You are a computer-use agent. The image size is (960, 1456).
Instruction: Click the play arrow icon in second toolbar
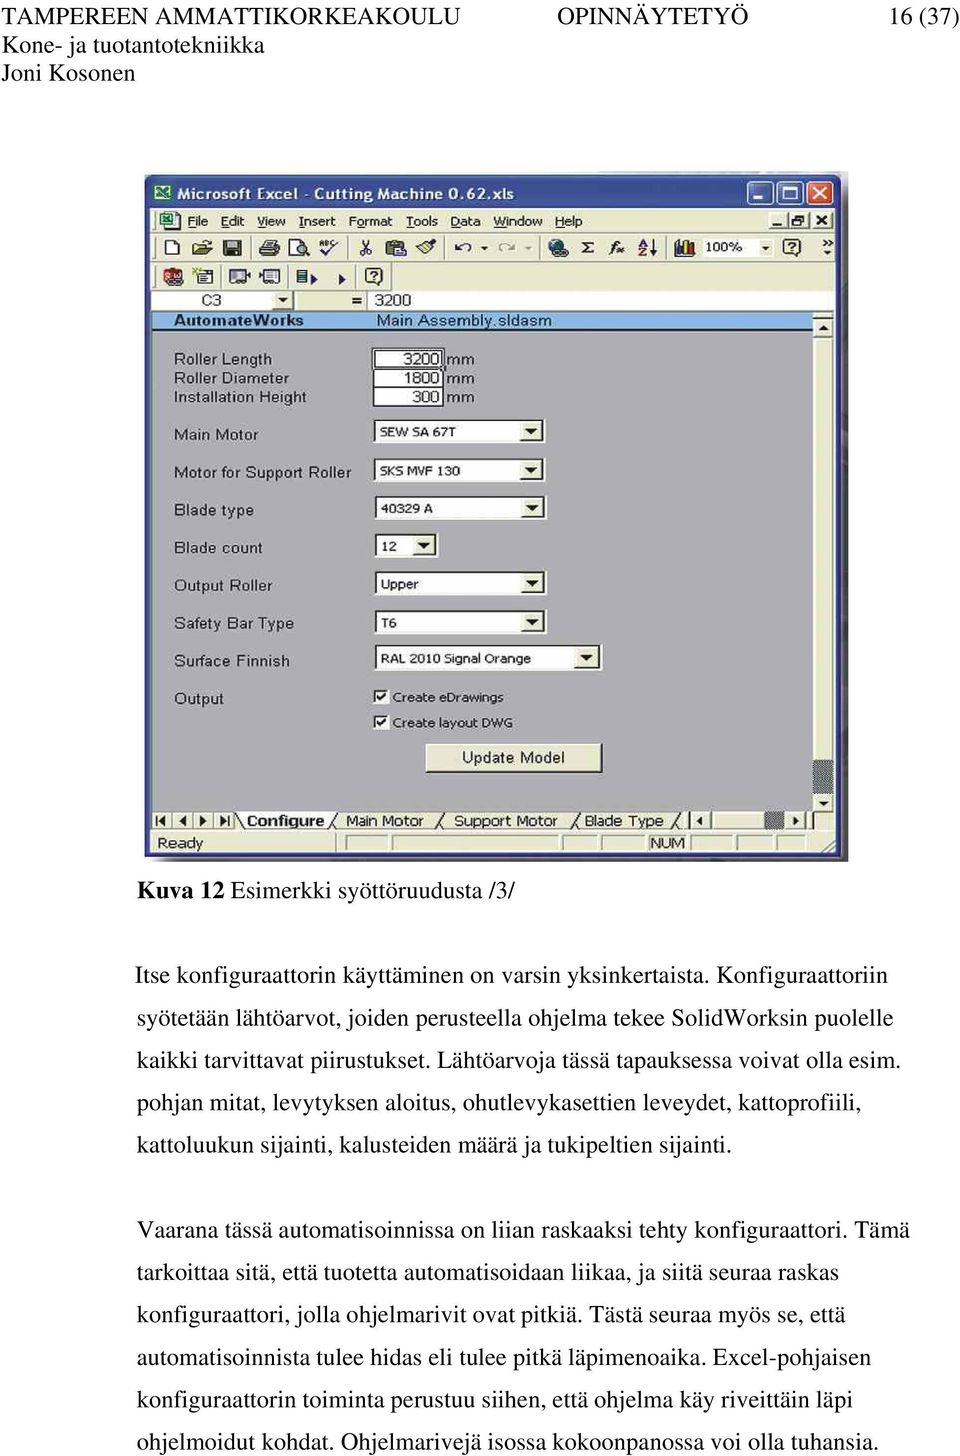tap(342, 278)
